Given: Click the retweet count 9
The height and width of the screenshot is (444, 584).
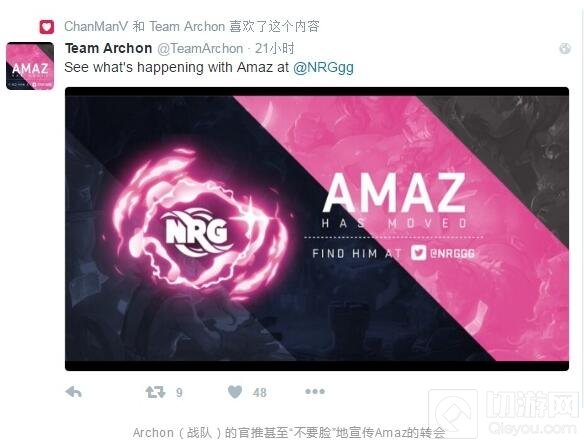Looking at the screenshot, I should click(x=179, y=393).
